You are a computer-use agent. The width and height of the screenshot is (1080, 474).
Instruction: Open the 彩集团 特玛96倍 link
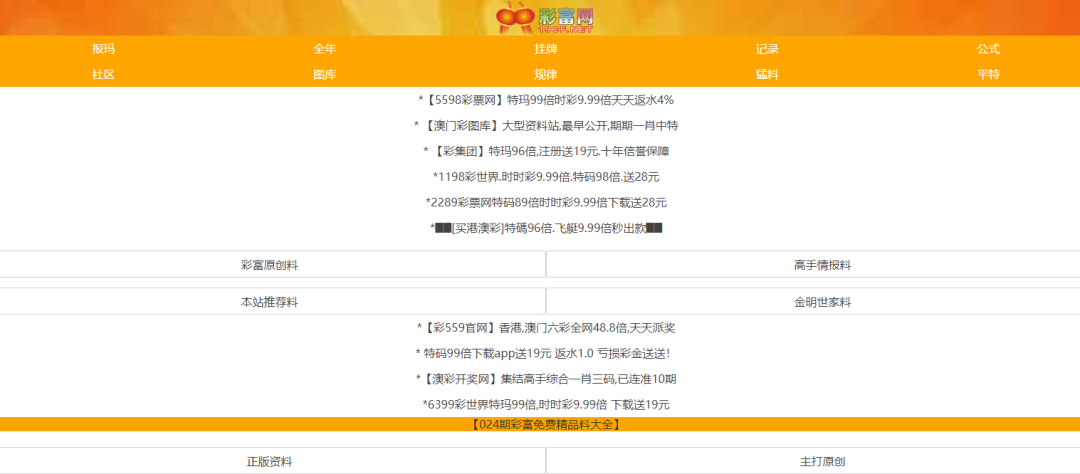click(546, 151)
